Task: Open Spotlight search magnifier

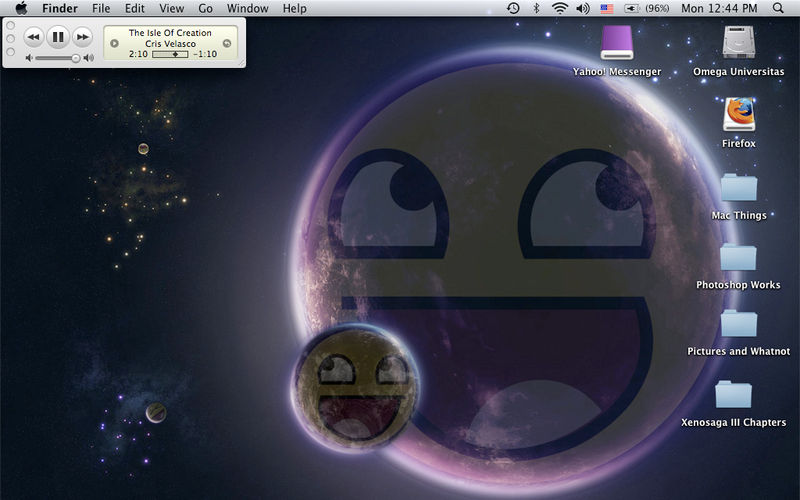Action: tap(778, 8)
